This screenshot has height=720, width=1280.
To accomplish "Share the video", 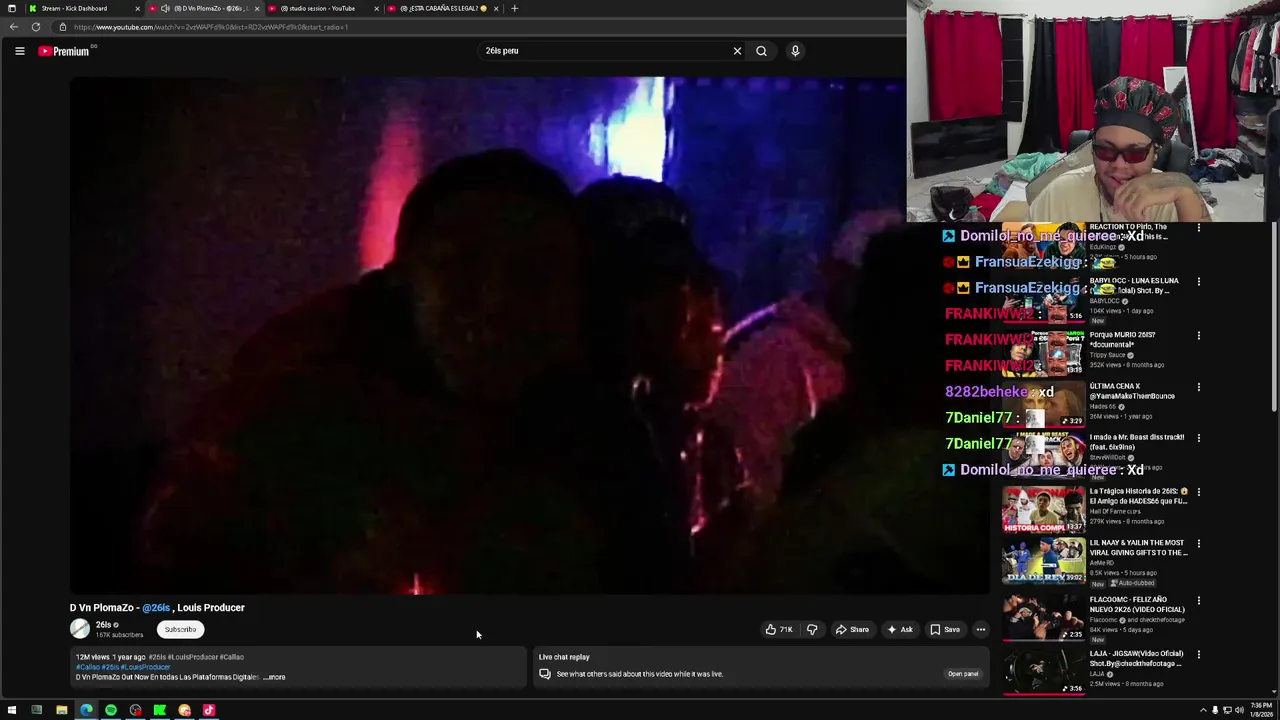I will [852, 630].
